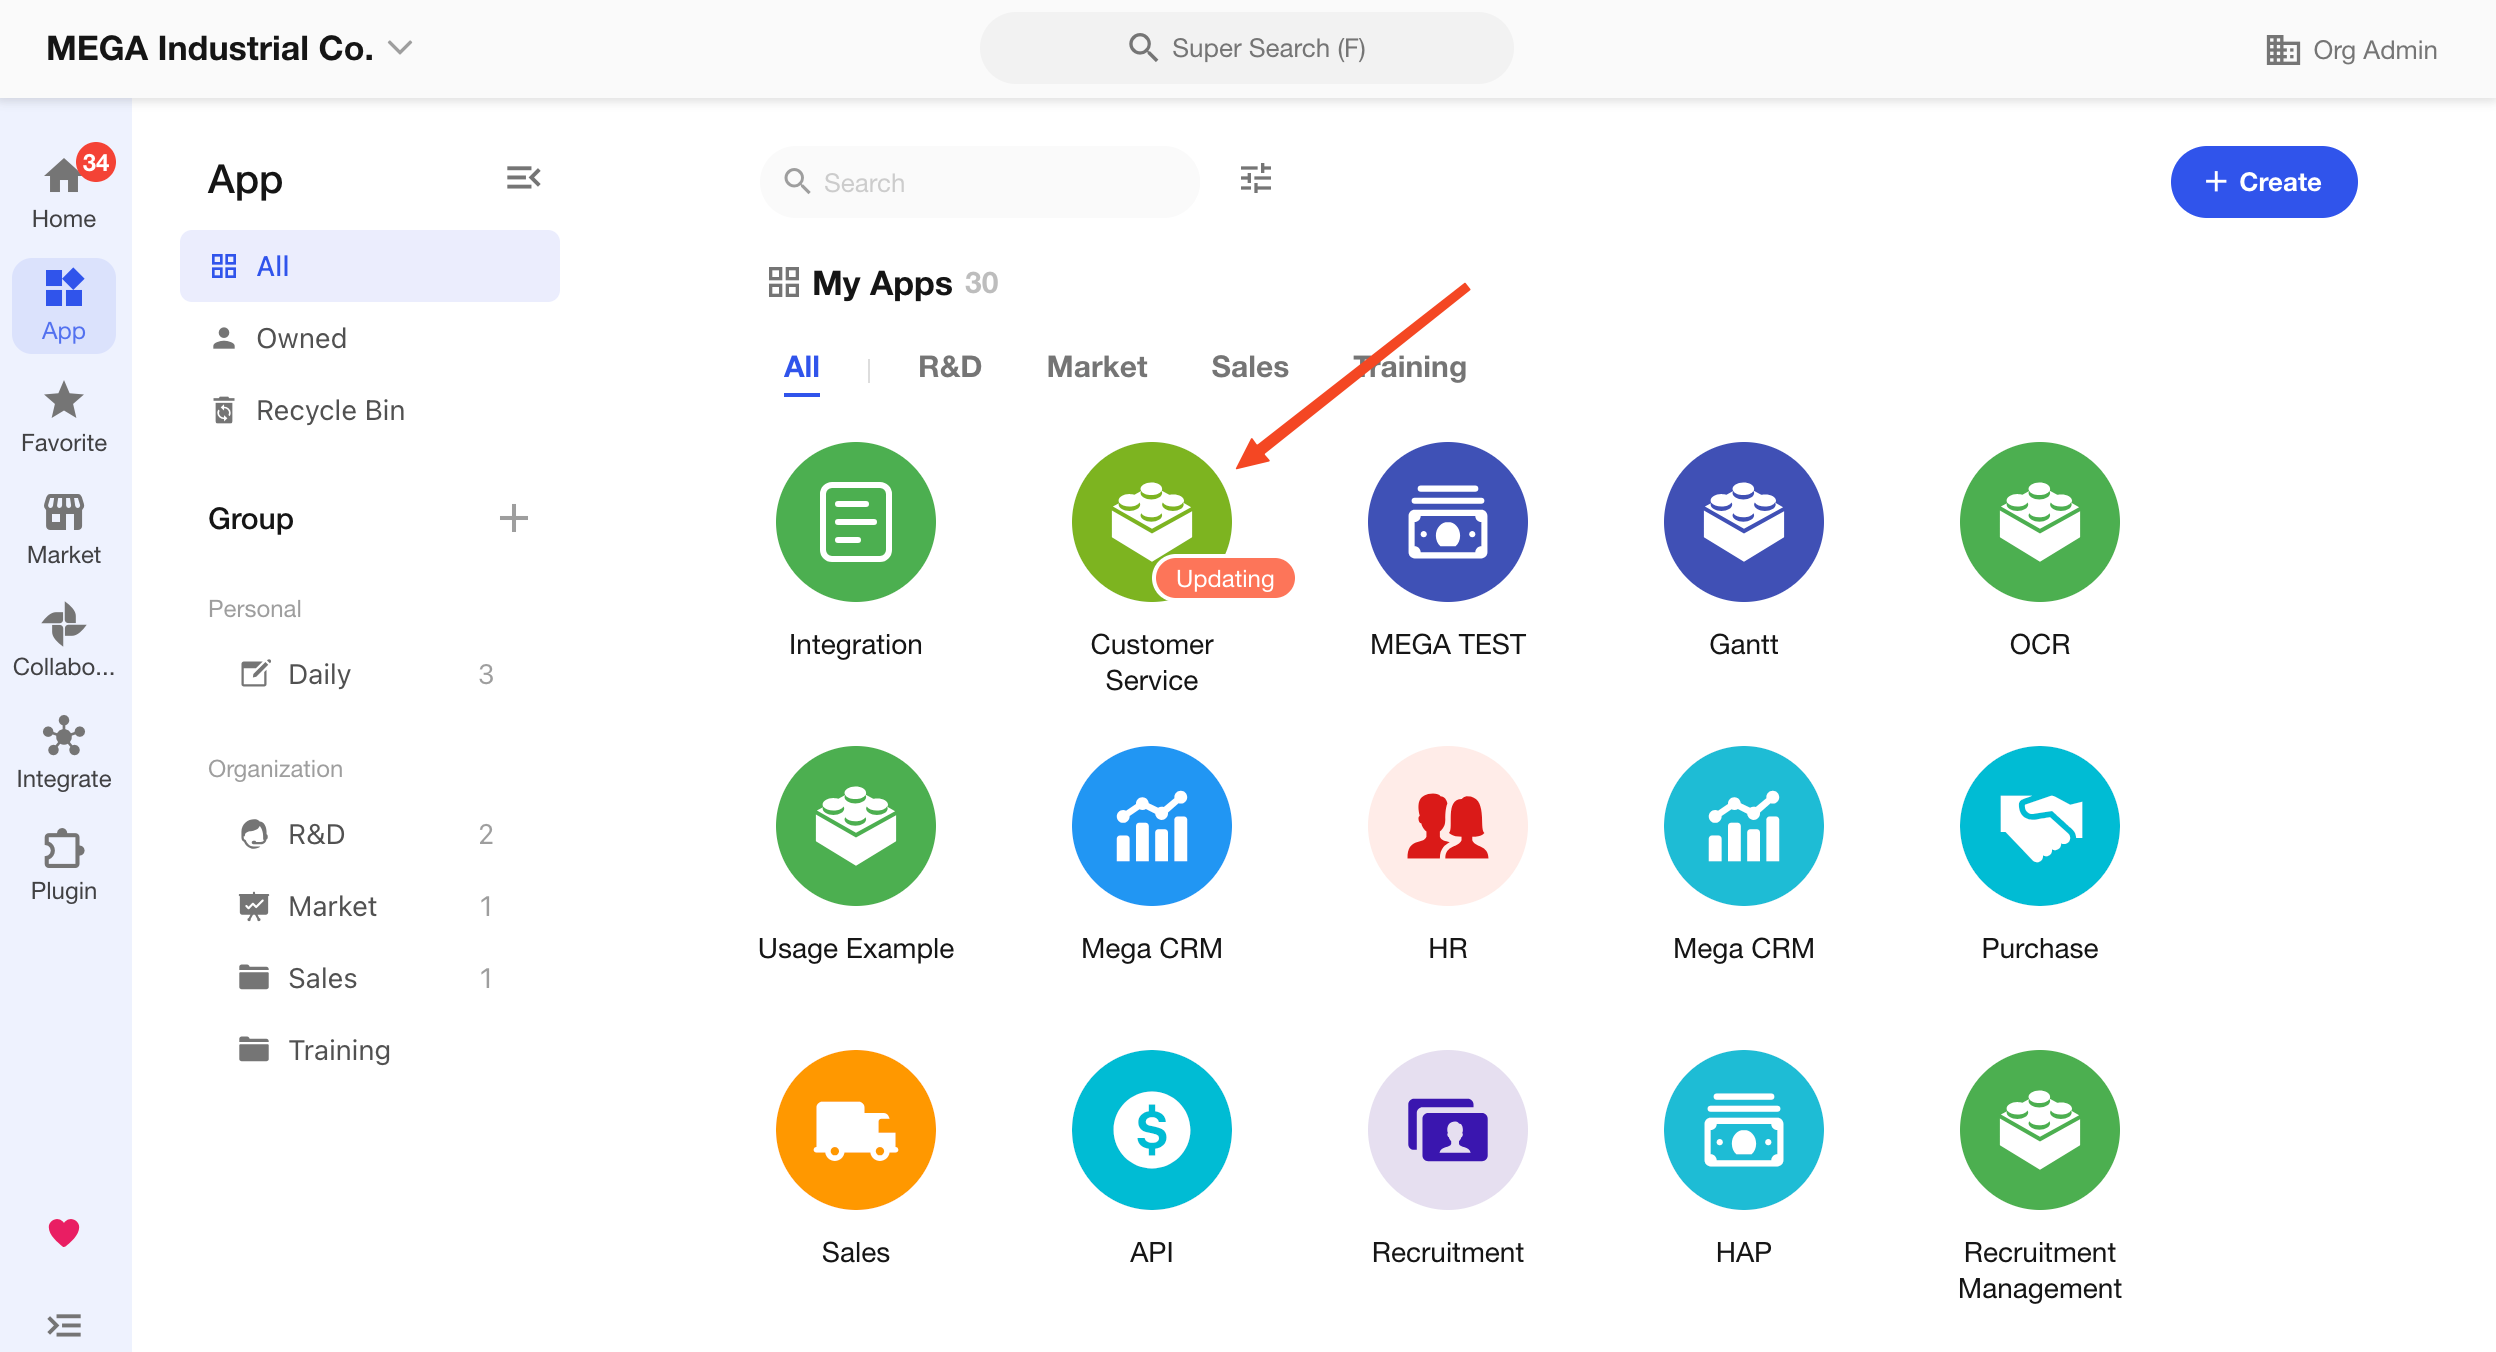This screenshot has width=2496, height=1352.
Task: Expand the bottom-left navigation toggle
Action: [x=64, y=1325]
